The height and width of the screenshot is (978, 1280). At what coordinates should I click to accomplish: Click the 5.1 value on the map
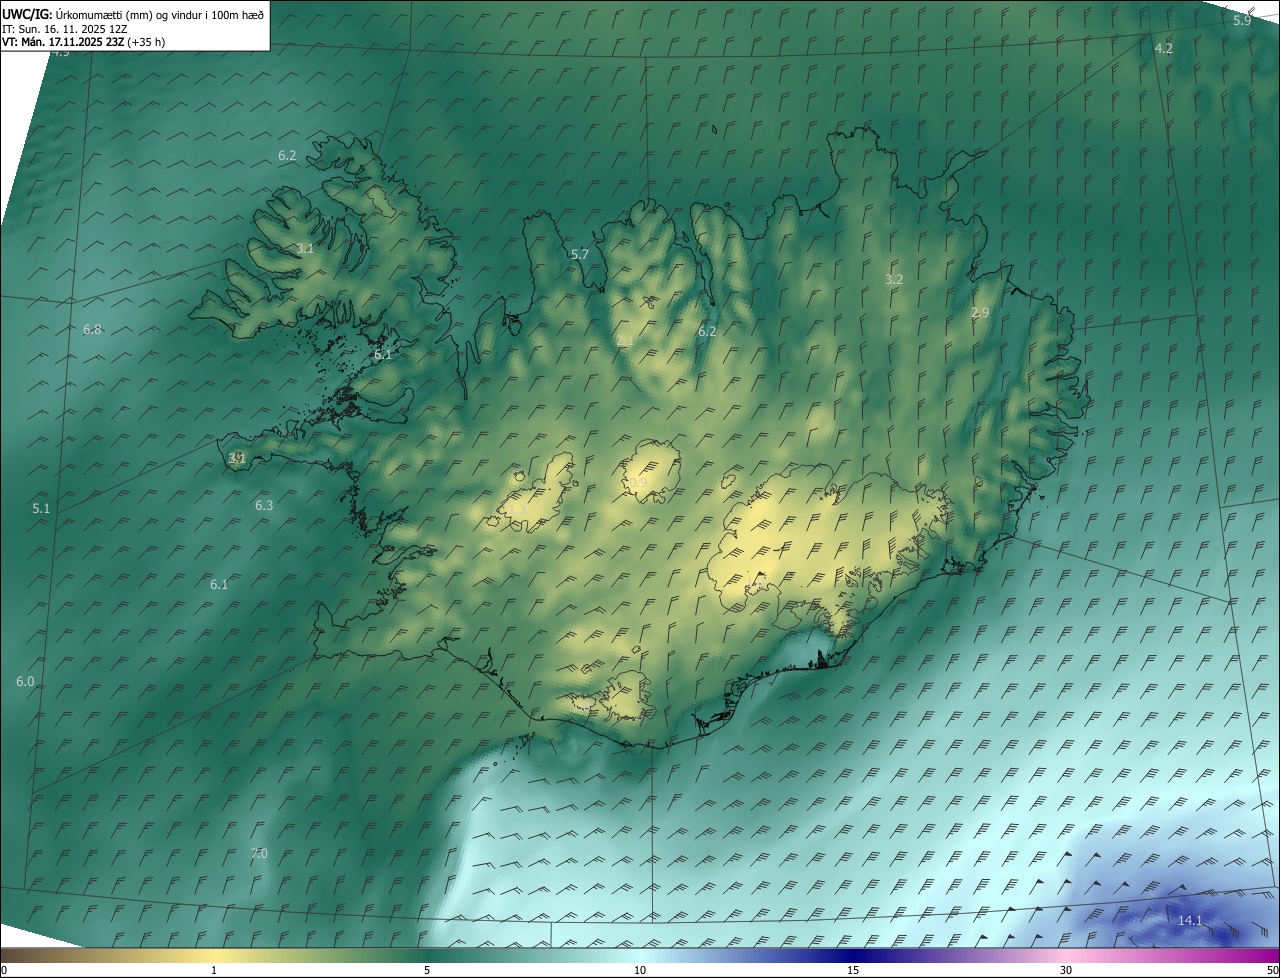tap(41, 509)
